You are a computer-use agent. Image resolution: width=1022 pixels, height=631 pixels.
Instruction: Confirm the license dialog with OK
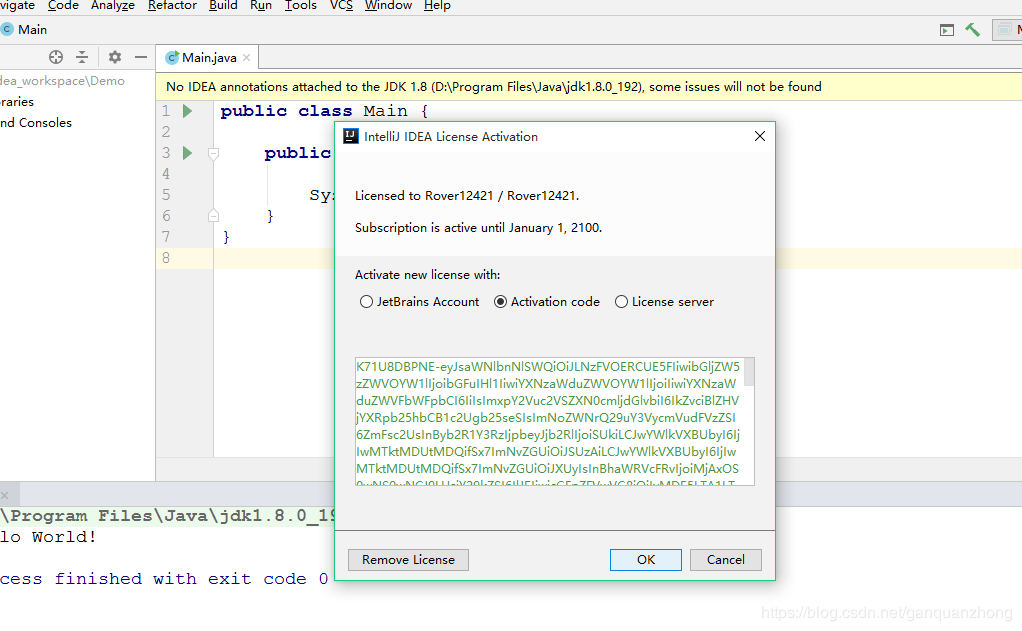[x=645, y=560]
